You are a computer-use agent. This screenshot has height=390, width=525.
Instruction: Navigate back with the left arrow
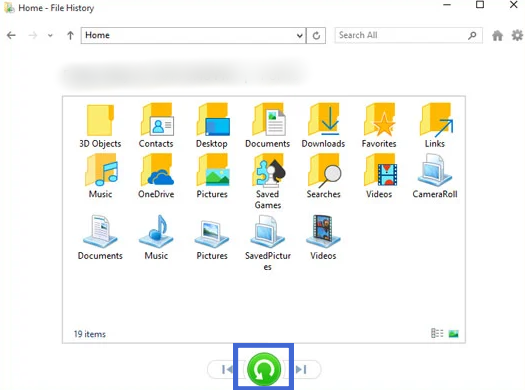pos(11,35)
